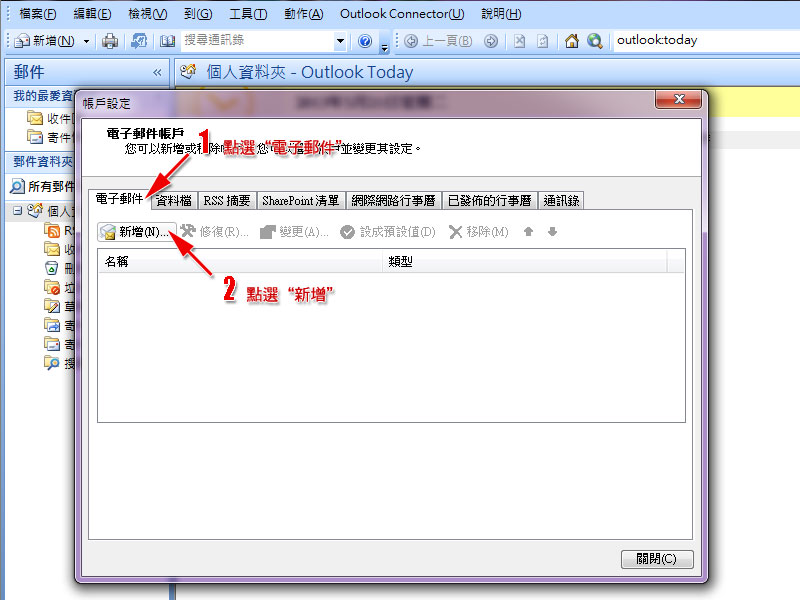800x600 pixels.
Task: Select the All Mail Items search icon (所有郵件)
Action: point(17,186)
